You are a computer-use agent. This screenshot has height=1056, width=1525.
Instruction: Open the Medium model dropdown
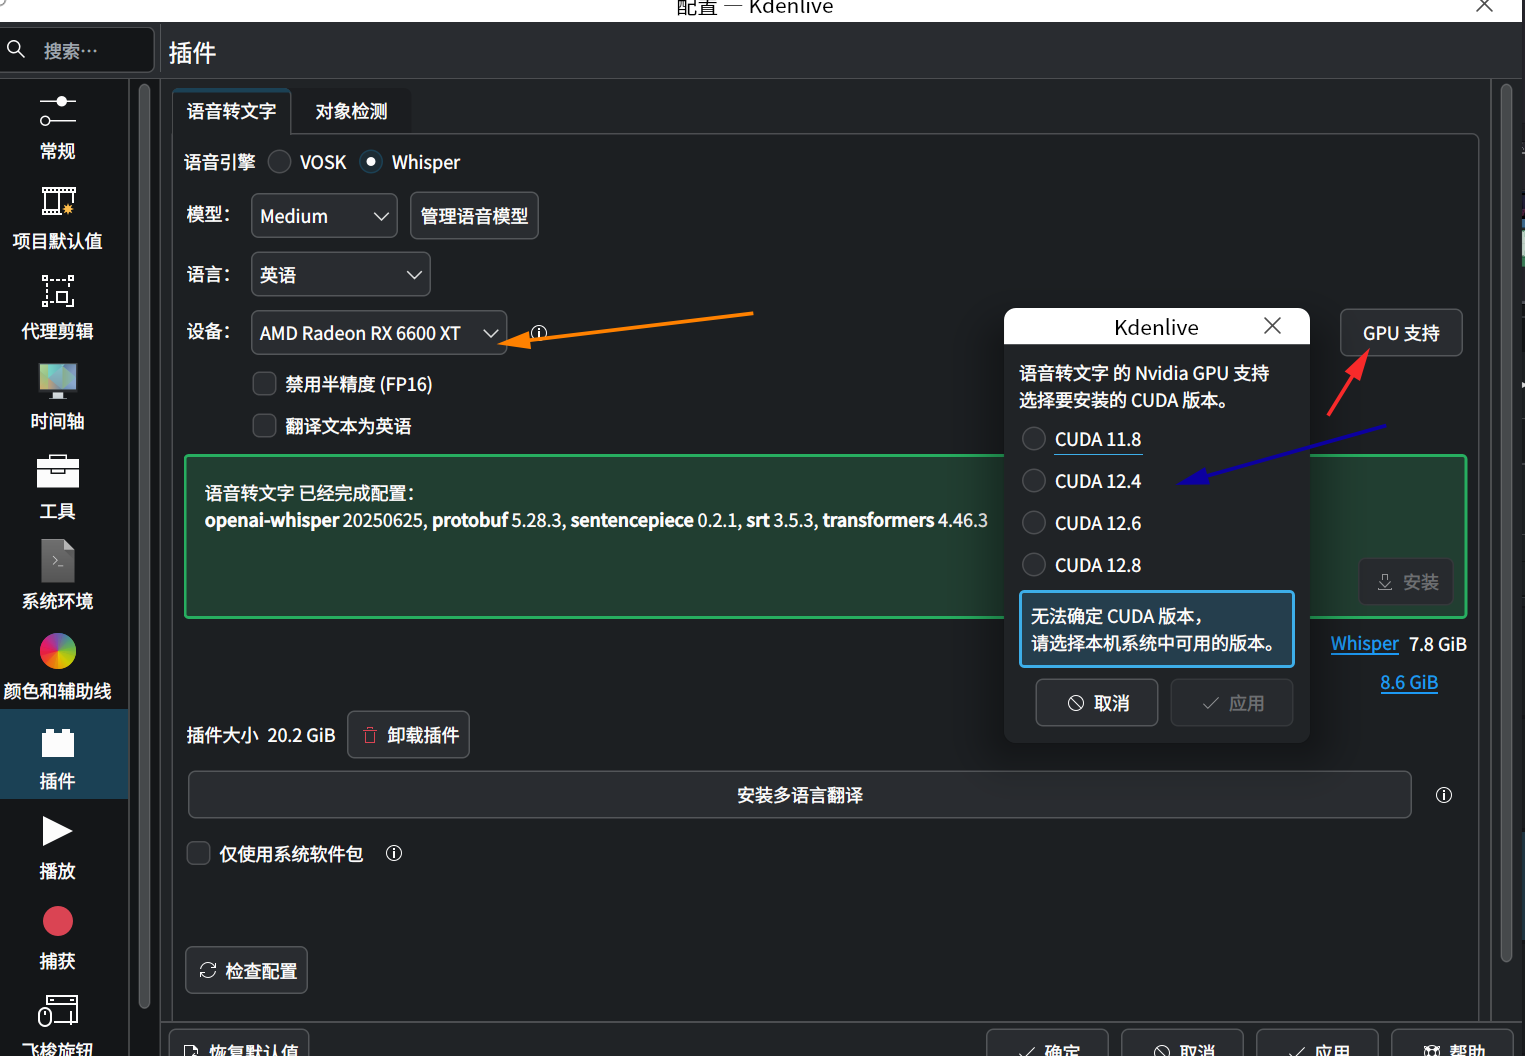pos(324,216)
